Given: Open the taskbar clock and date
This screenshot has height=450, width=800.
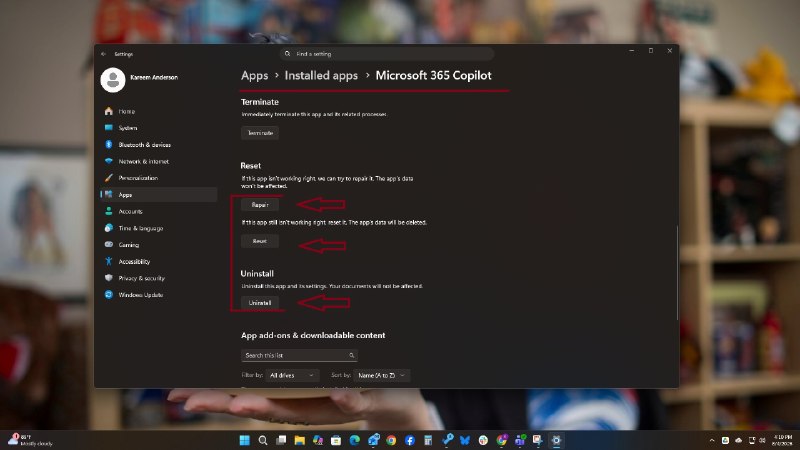Looking at the screenshot, I should 782,440.
